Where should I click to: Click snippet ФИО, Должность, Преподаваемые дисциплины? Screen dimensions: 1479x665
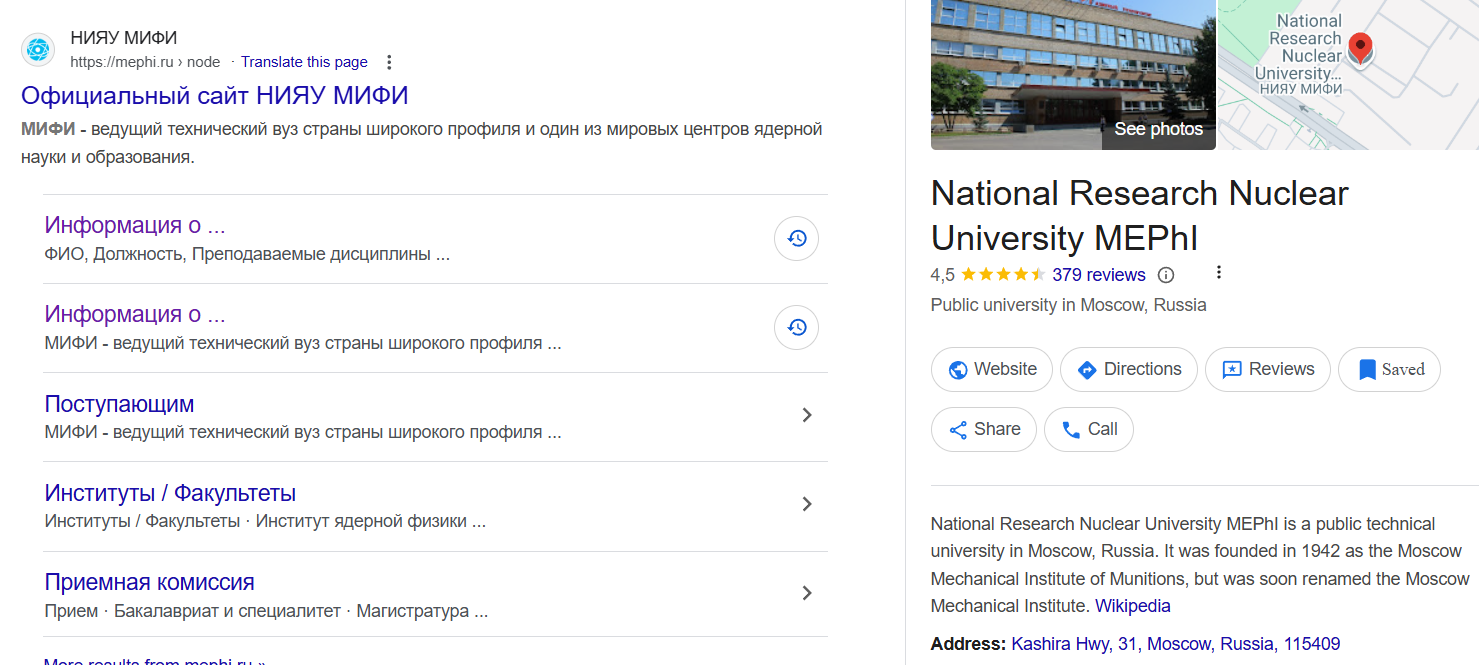[247, 254]
